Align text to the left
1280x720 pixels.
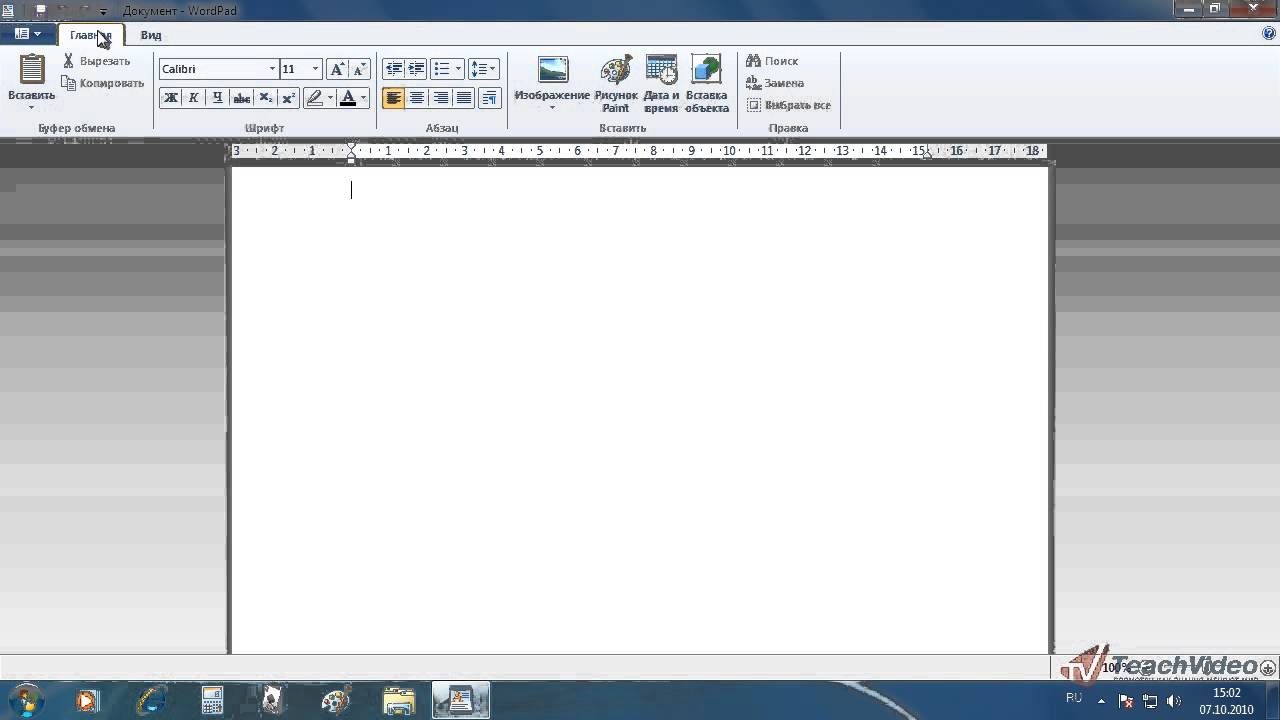click(394, 97)
